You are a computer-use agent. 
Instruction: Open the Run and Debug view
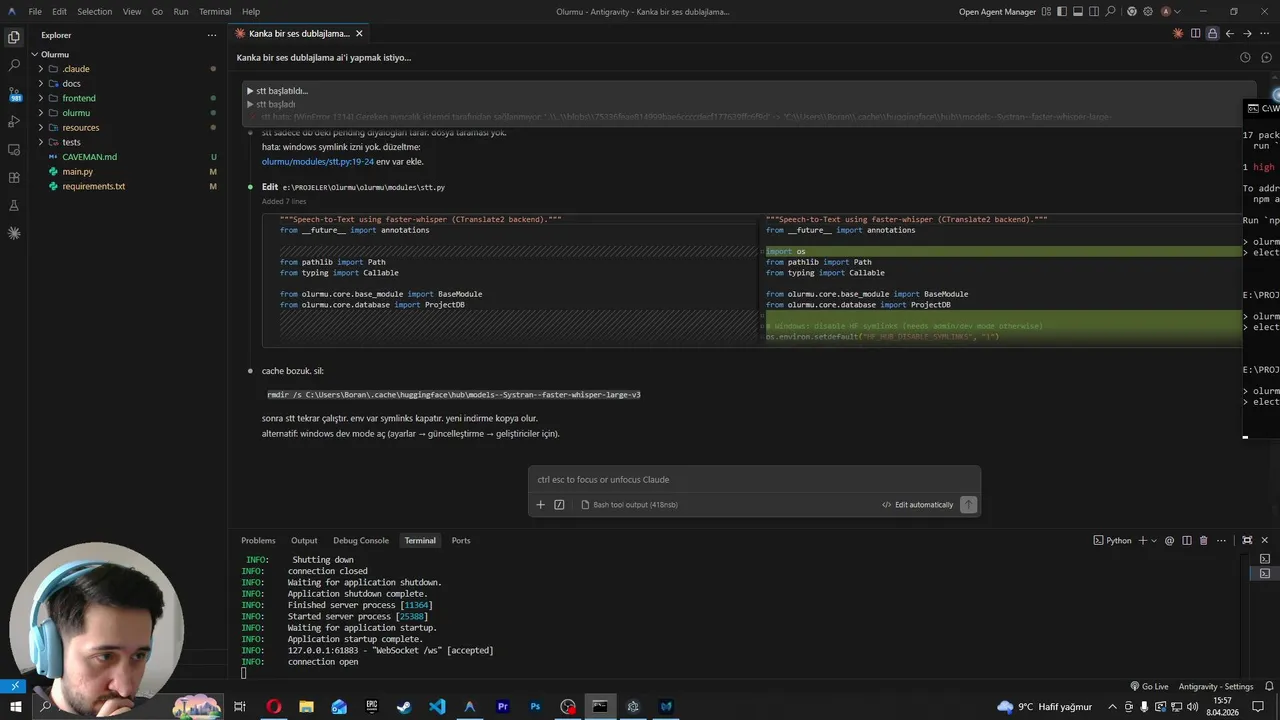tap(14, 121)
